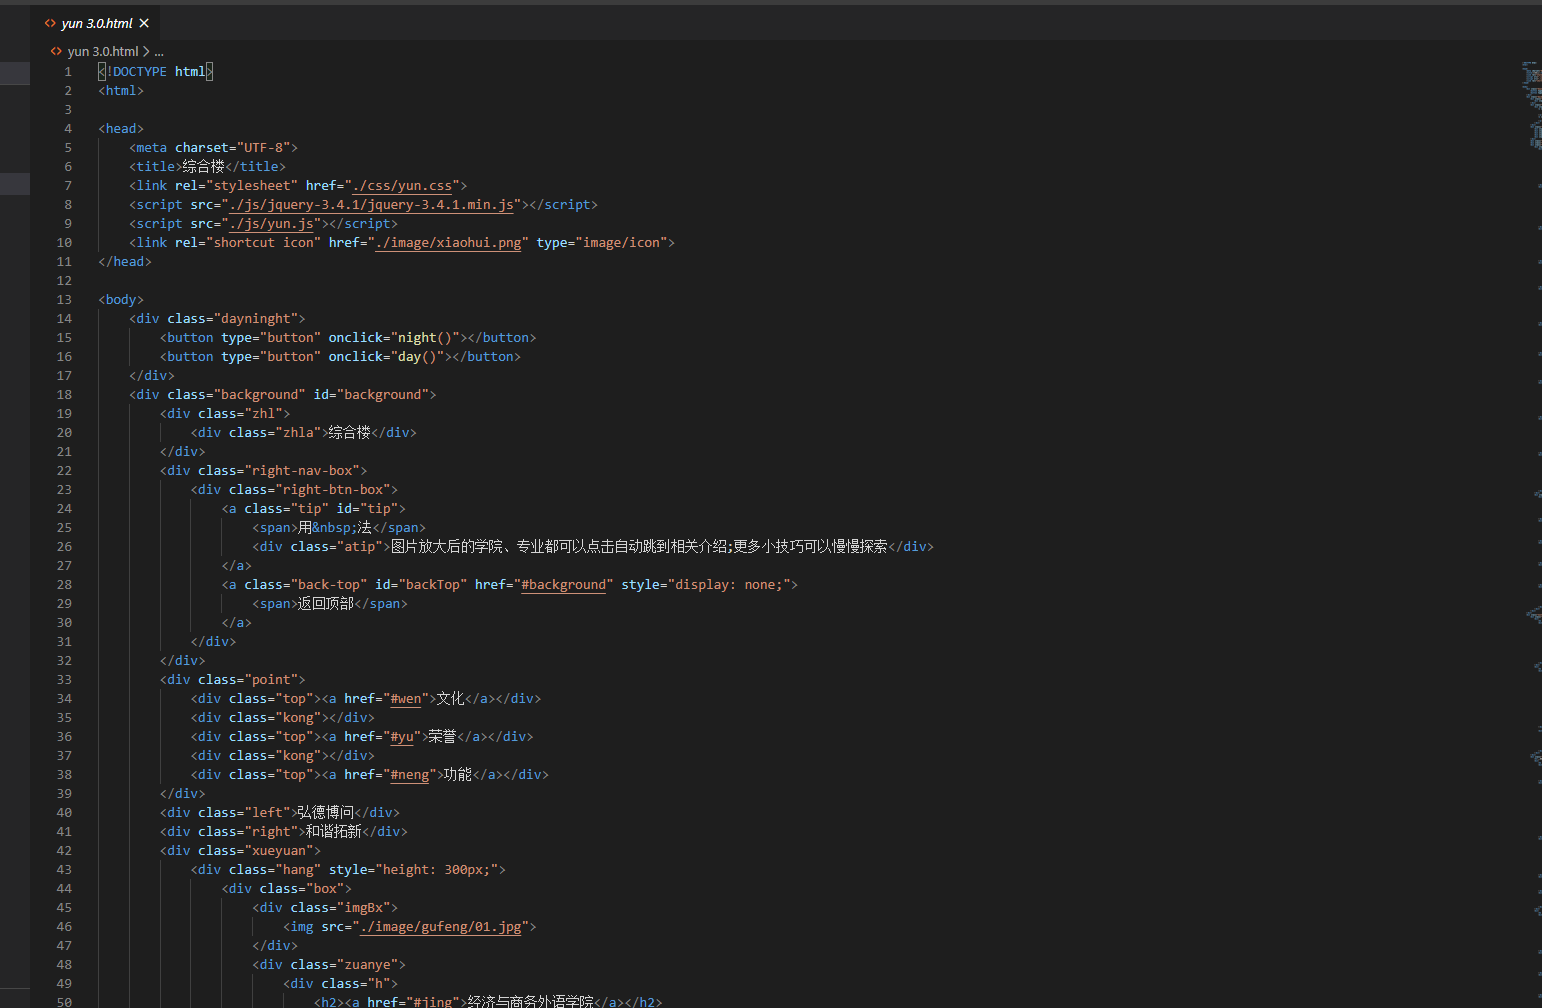1542x1008 pixels.
Task: Click the 荣誉 link text on line 36
Action: click(x=443, y=737)
